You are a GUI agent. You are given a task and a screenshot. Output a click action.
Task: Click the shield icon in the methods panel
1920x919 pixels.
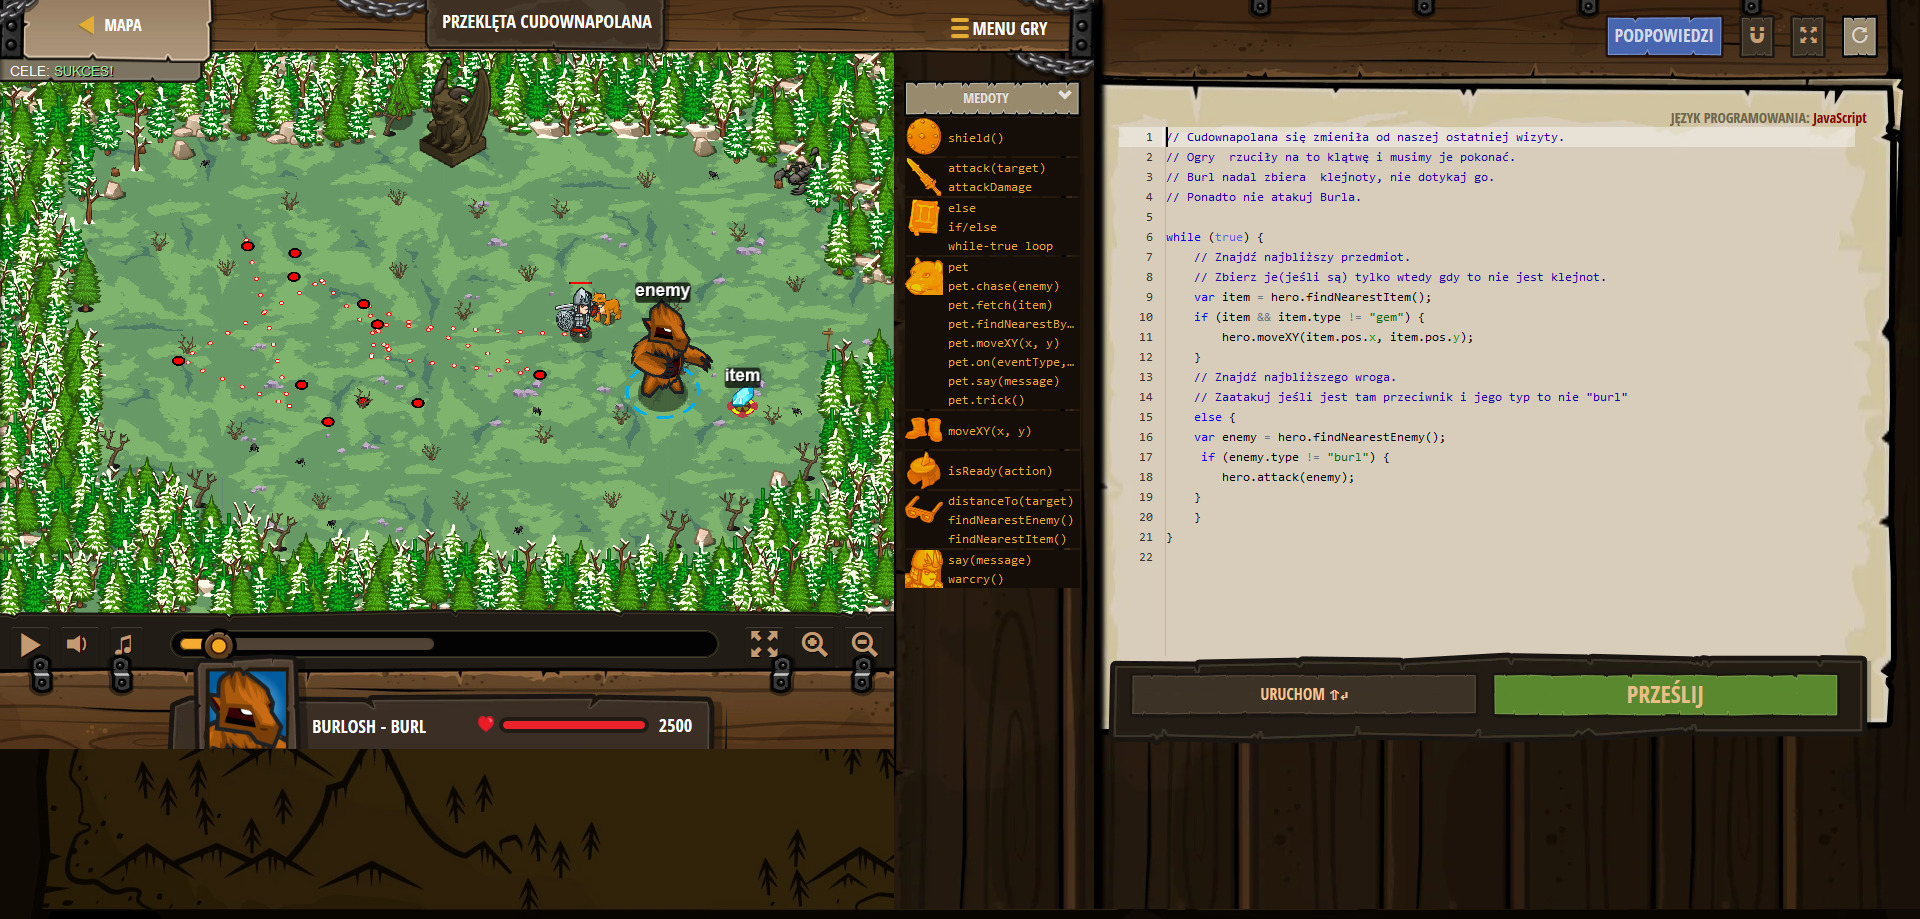[924, 137]
